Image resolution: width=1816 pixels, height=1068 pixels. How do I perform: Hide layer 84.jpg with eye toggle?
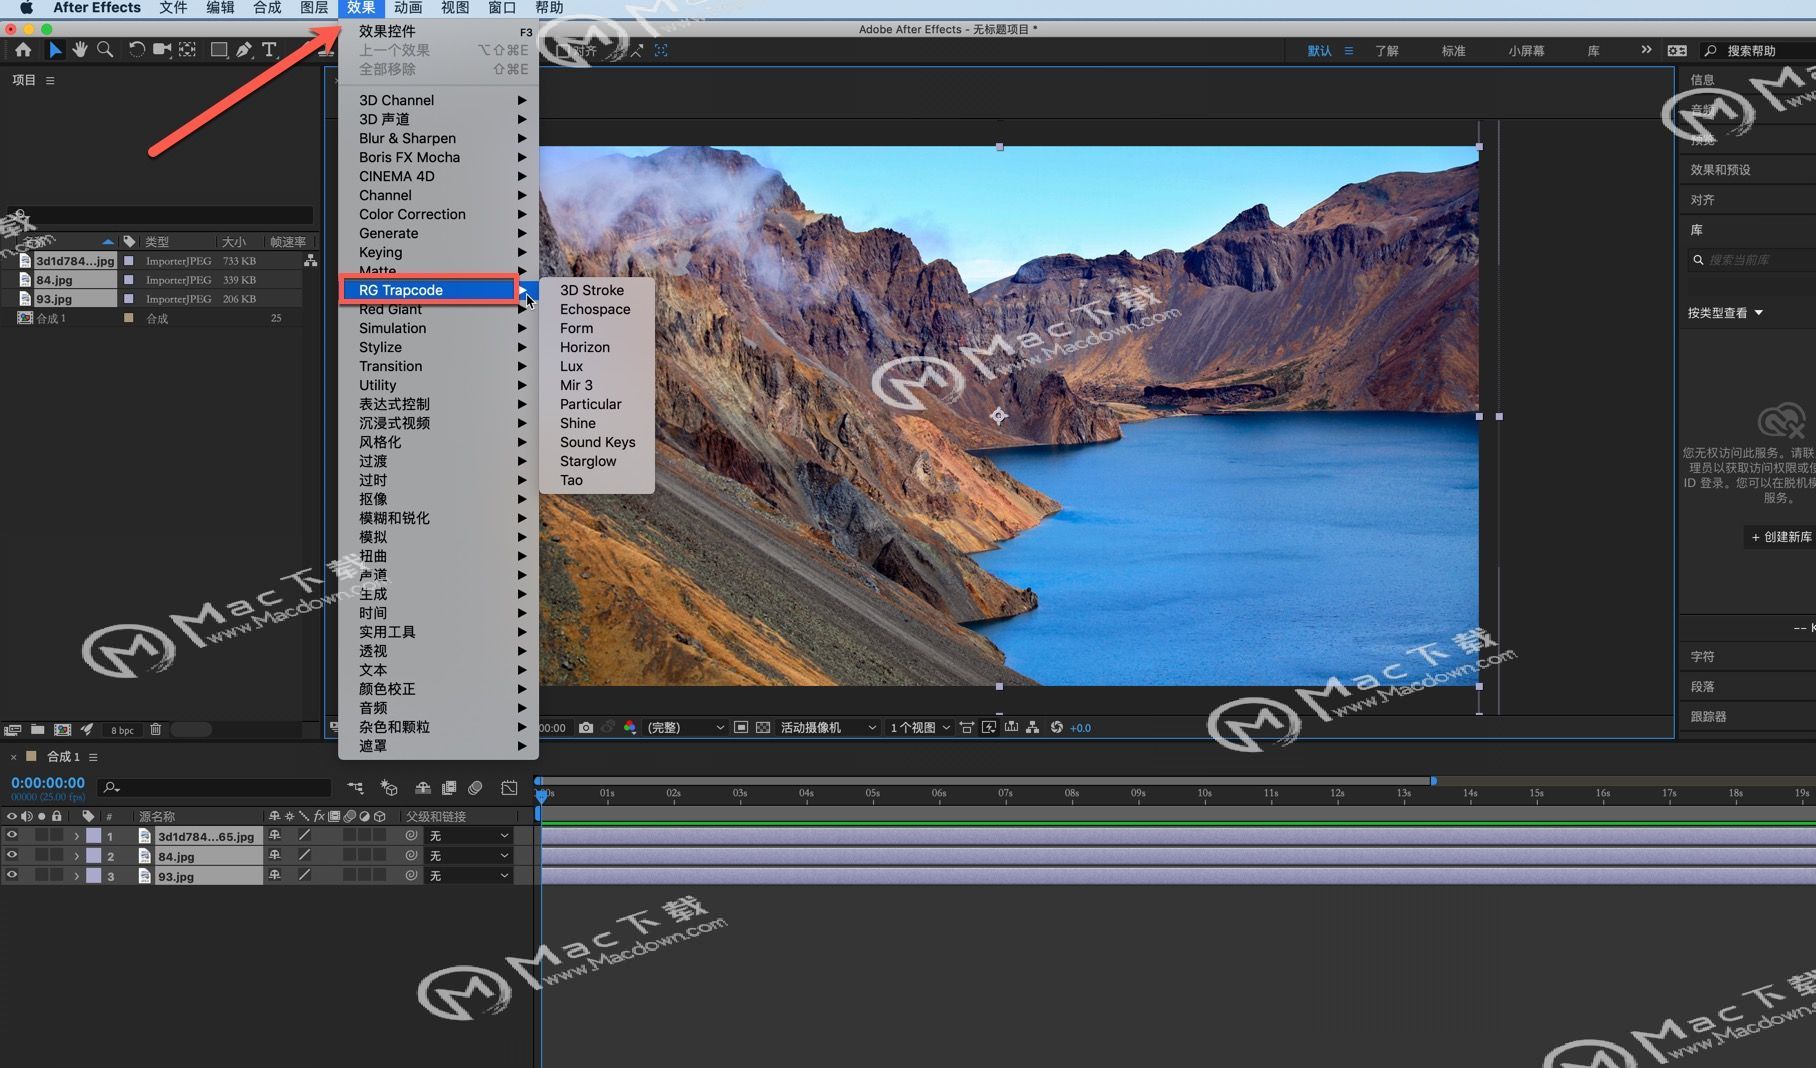click(x=12, y=856)
